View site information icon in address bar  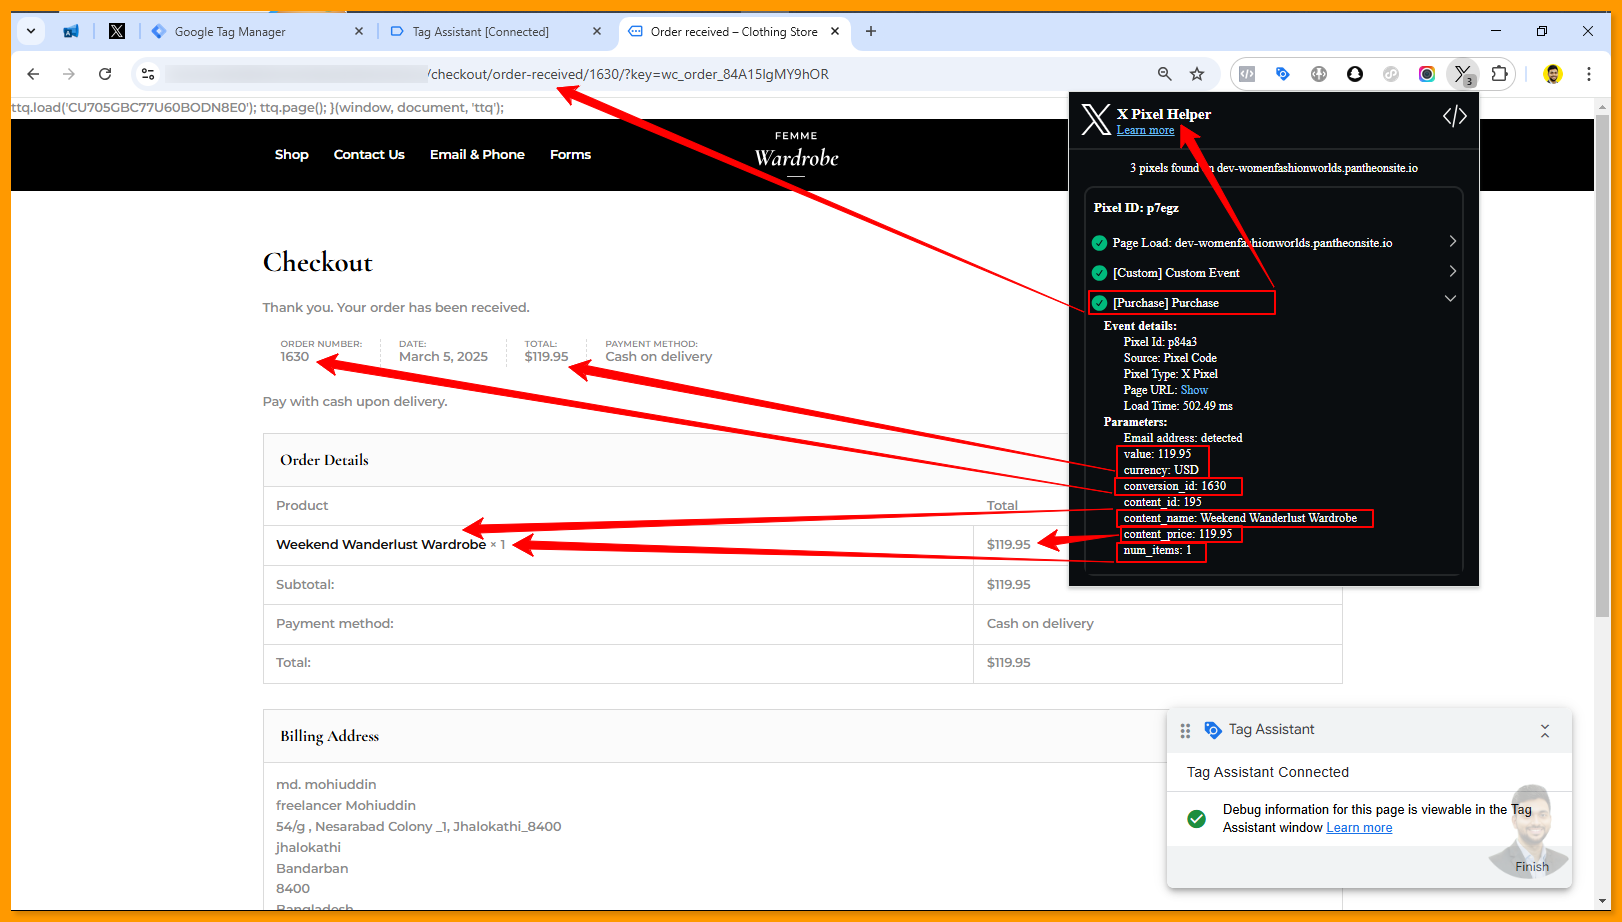pos(148,74)
